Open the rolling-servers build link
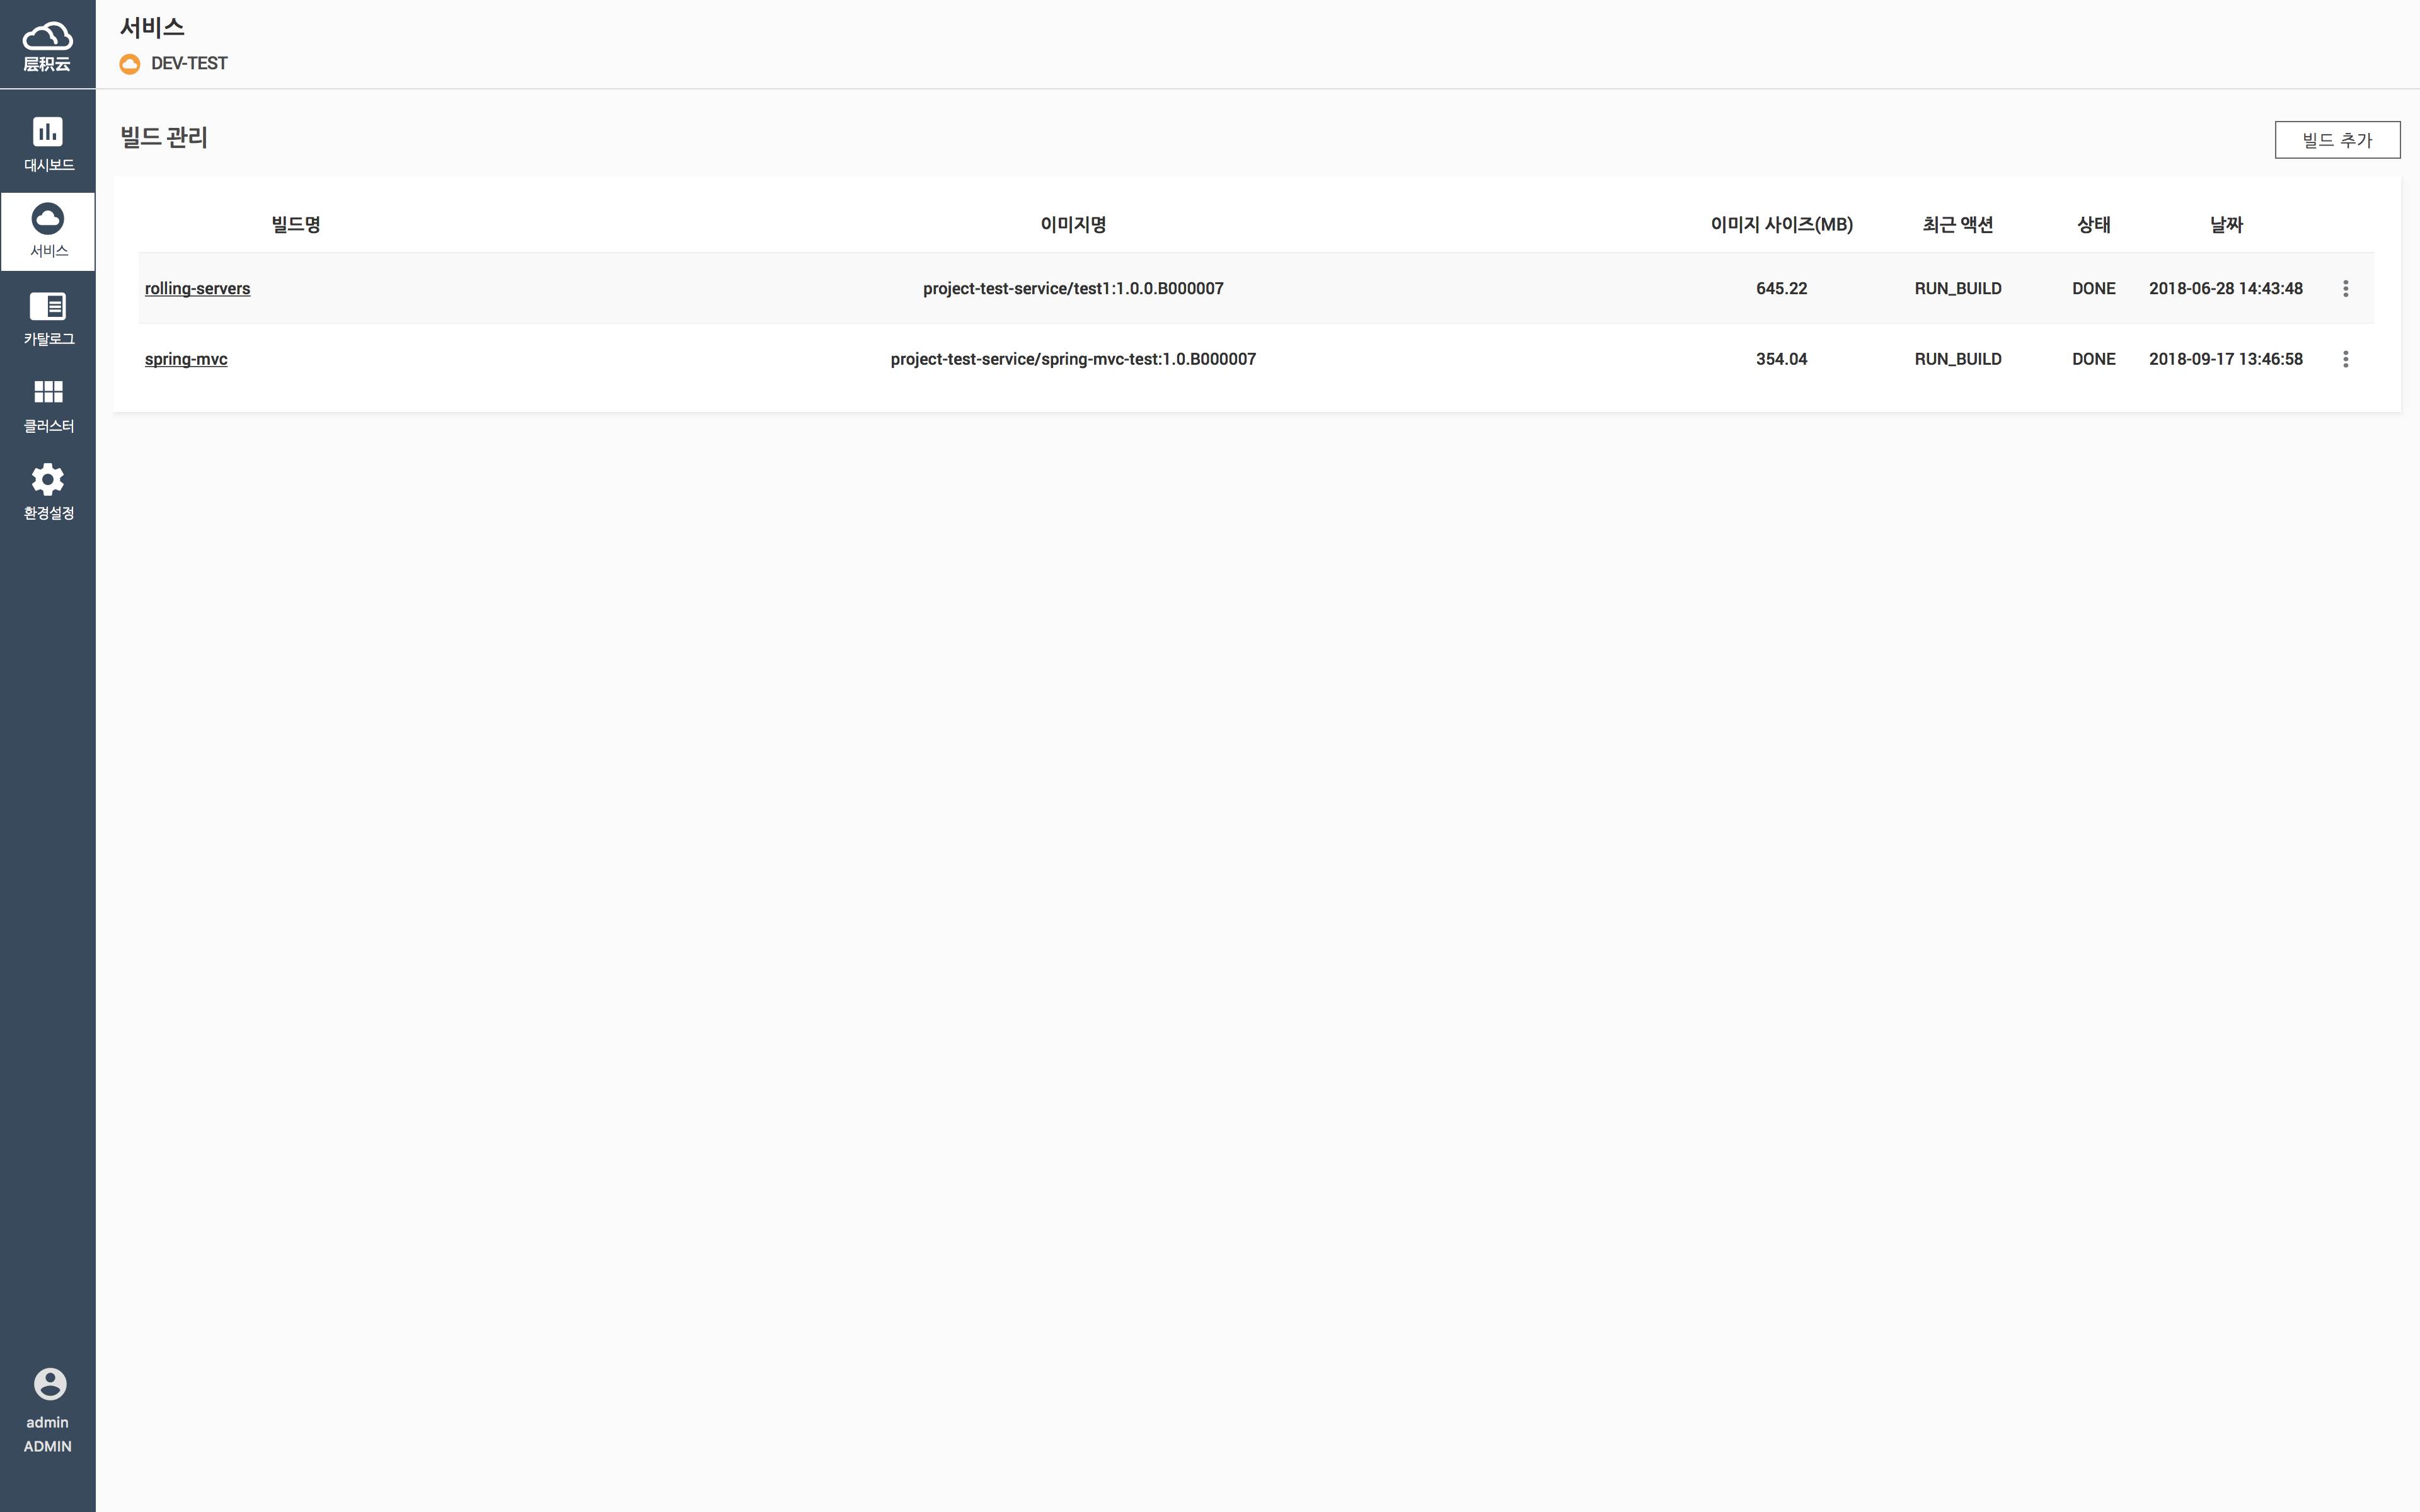 tap(197, 289)
